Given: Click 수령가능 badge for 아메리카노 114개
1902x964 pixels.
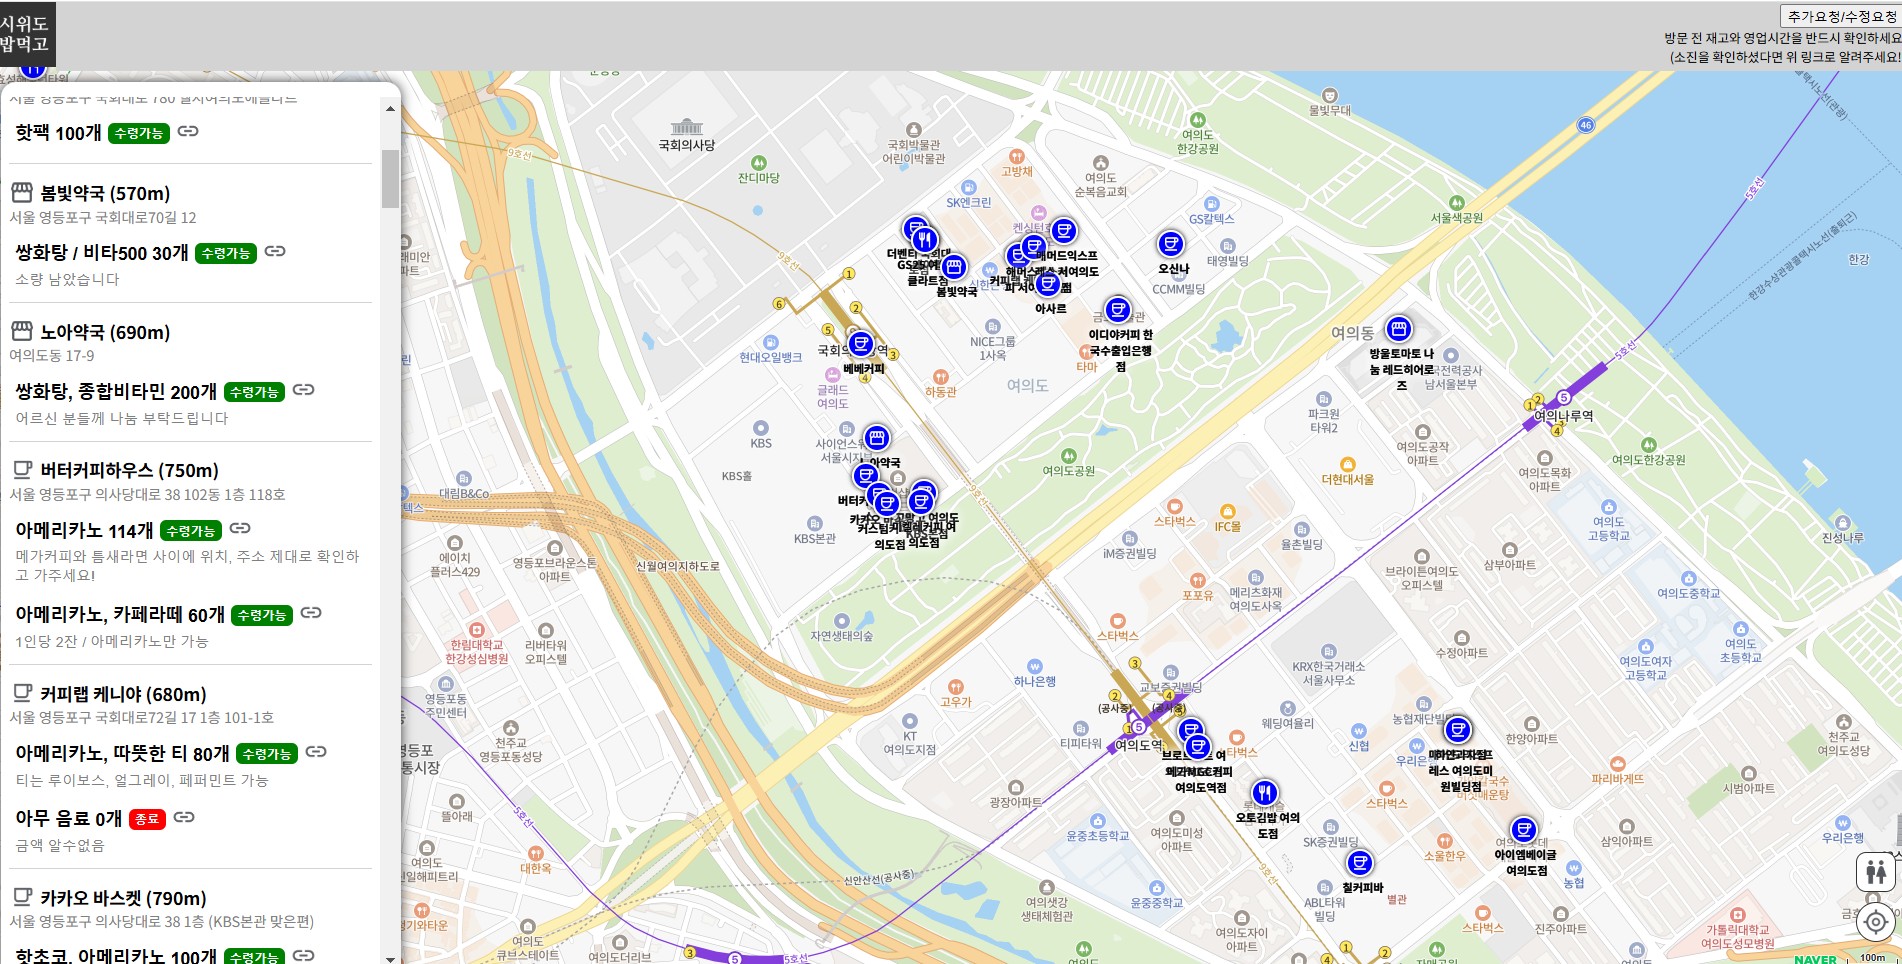Looking at the screenshot, I should [191, 531].
